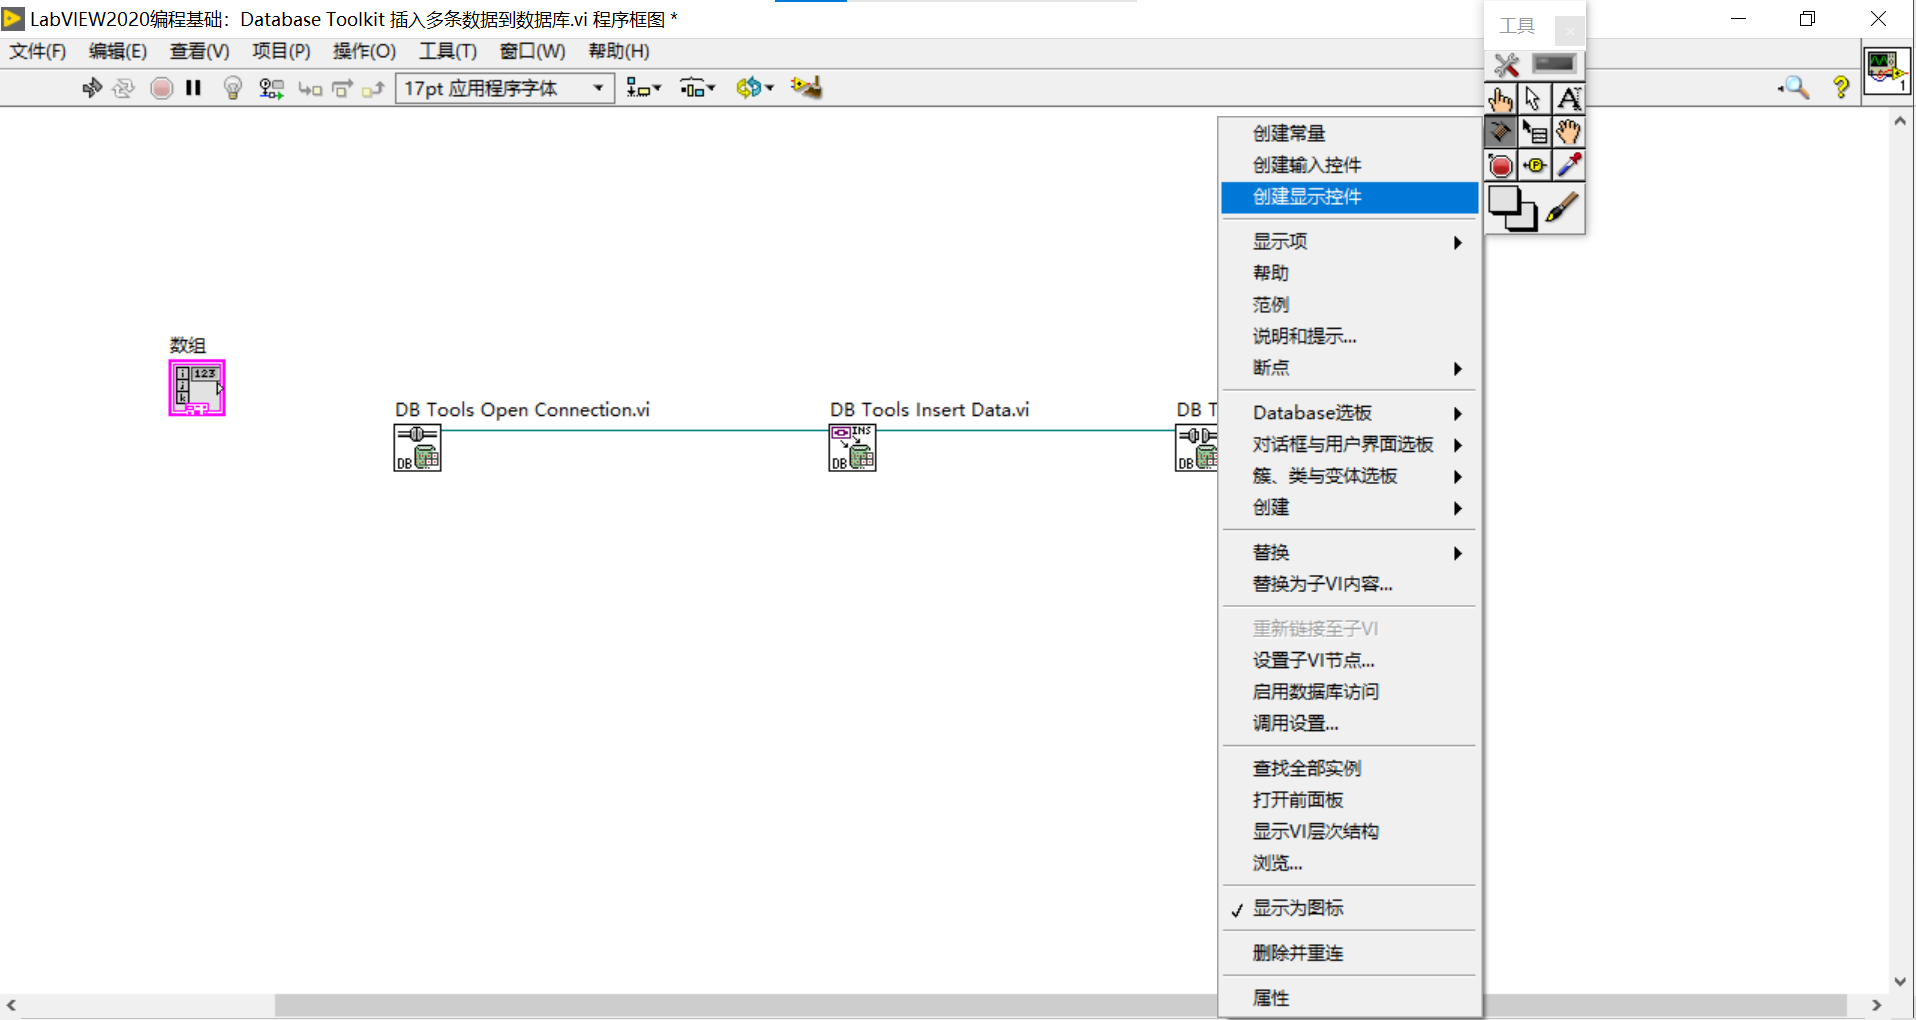Screen dimensions: 1916x1020
Task: Open the 工具(T) menu
Action: point(447,51)
